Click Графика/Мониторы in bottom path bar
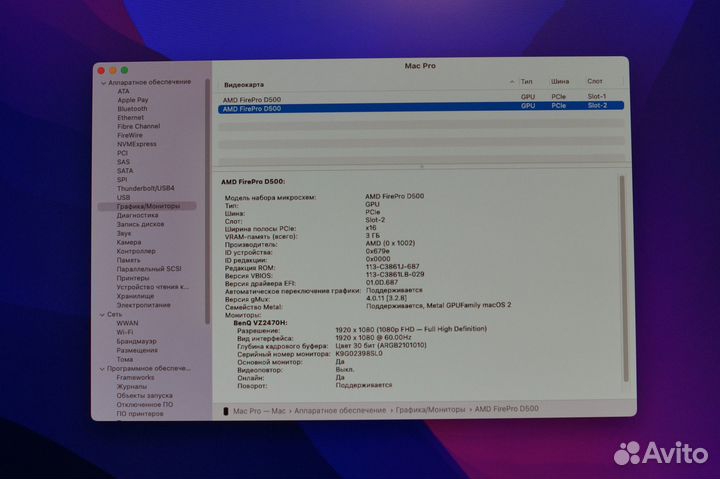The height and width of the screenshot is (479, 720). tap(431, 410)
